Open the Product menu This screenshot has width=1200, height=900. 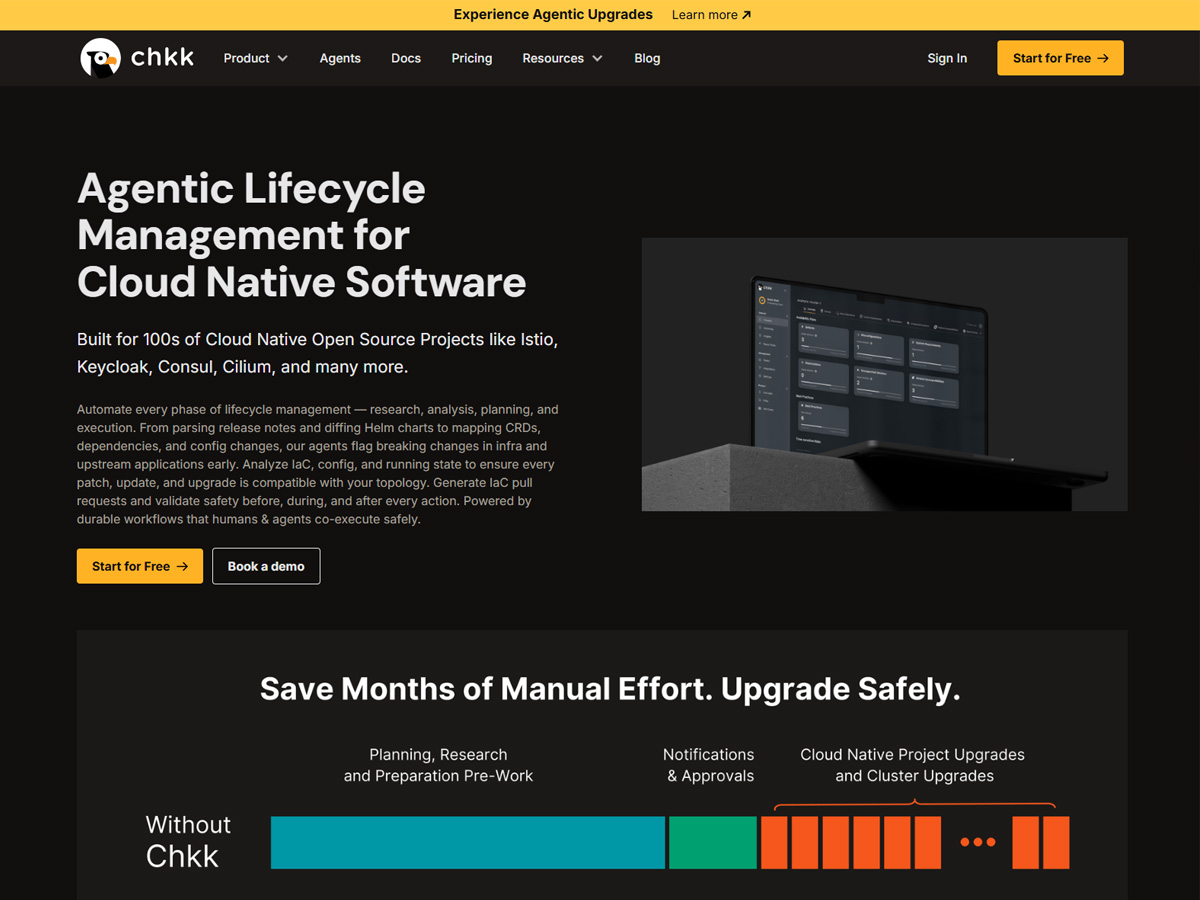pos(256,58)
